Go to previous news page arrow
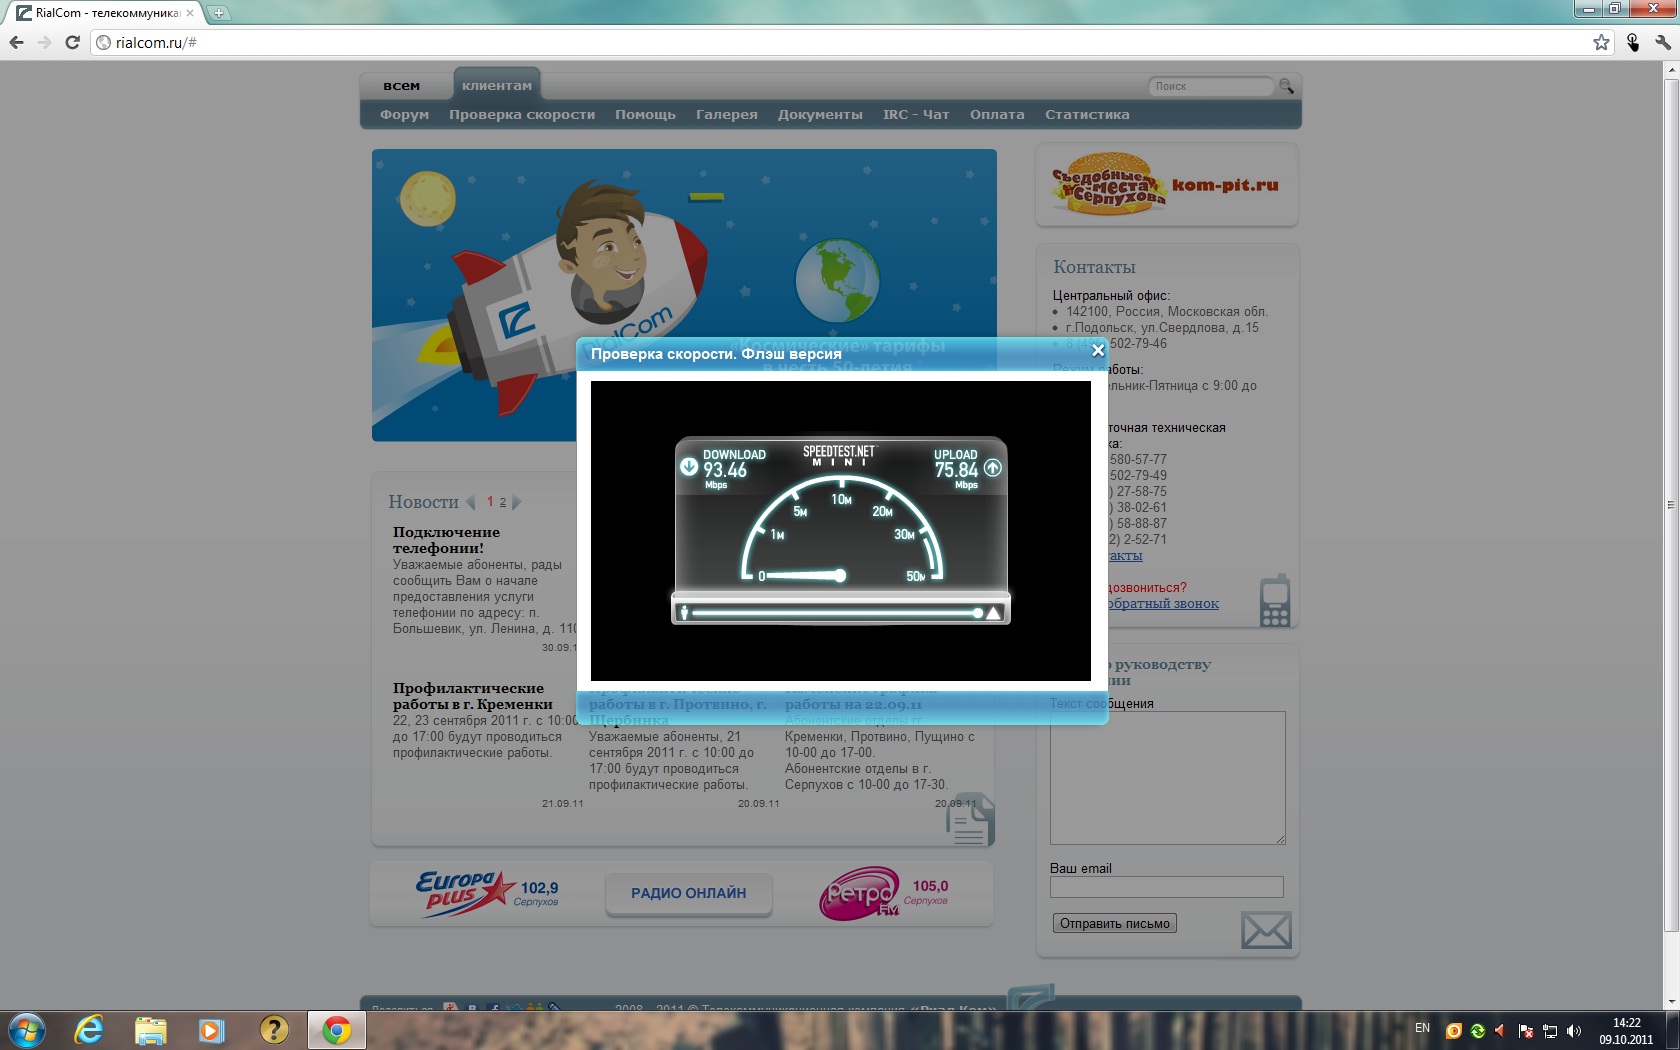Viewport: 1680px width, 1050px height. (470, 502)
